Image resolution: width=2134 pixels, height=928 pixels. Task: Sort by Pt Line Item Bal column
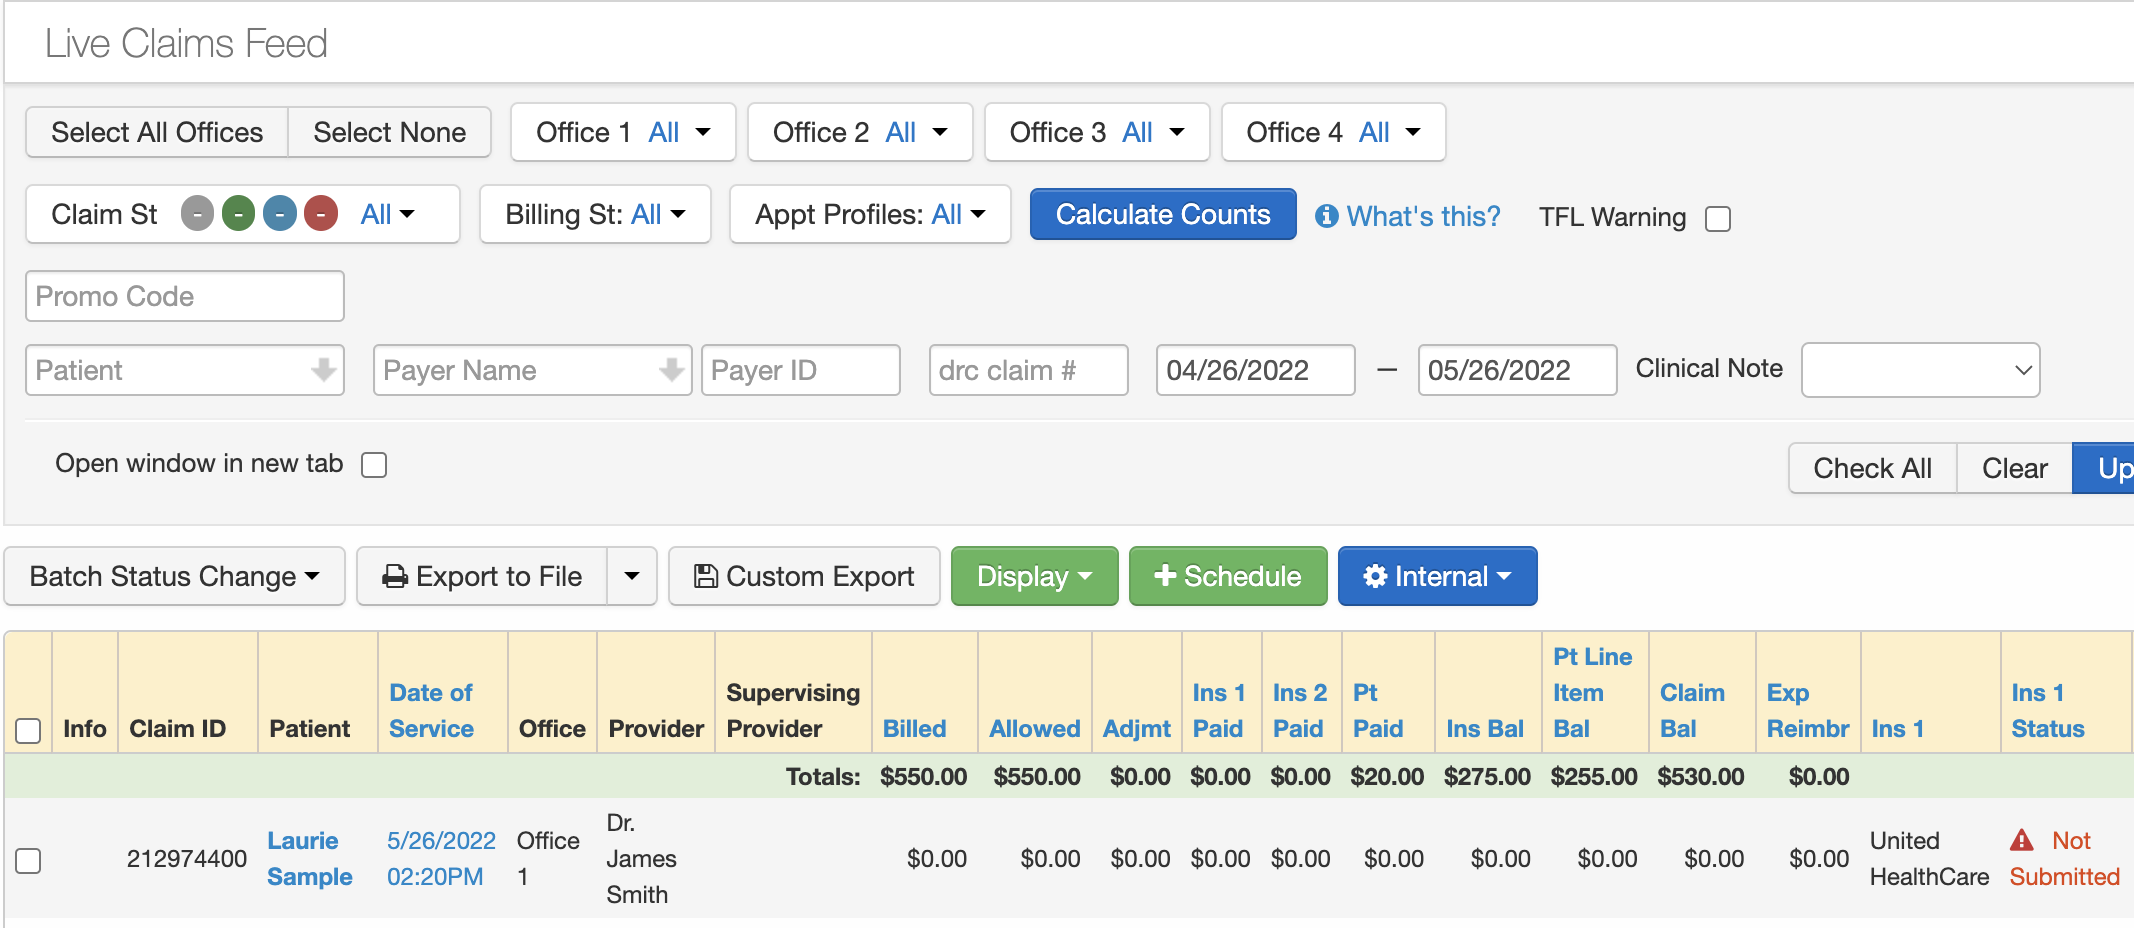click(1592, 693)
